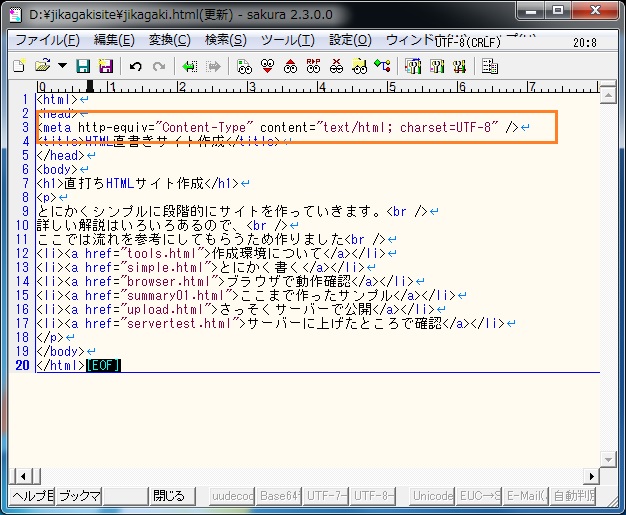Maximize the sakura editor window

(558, 10)
